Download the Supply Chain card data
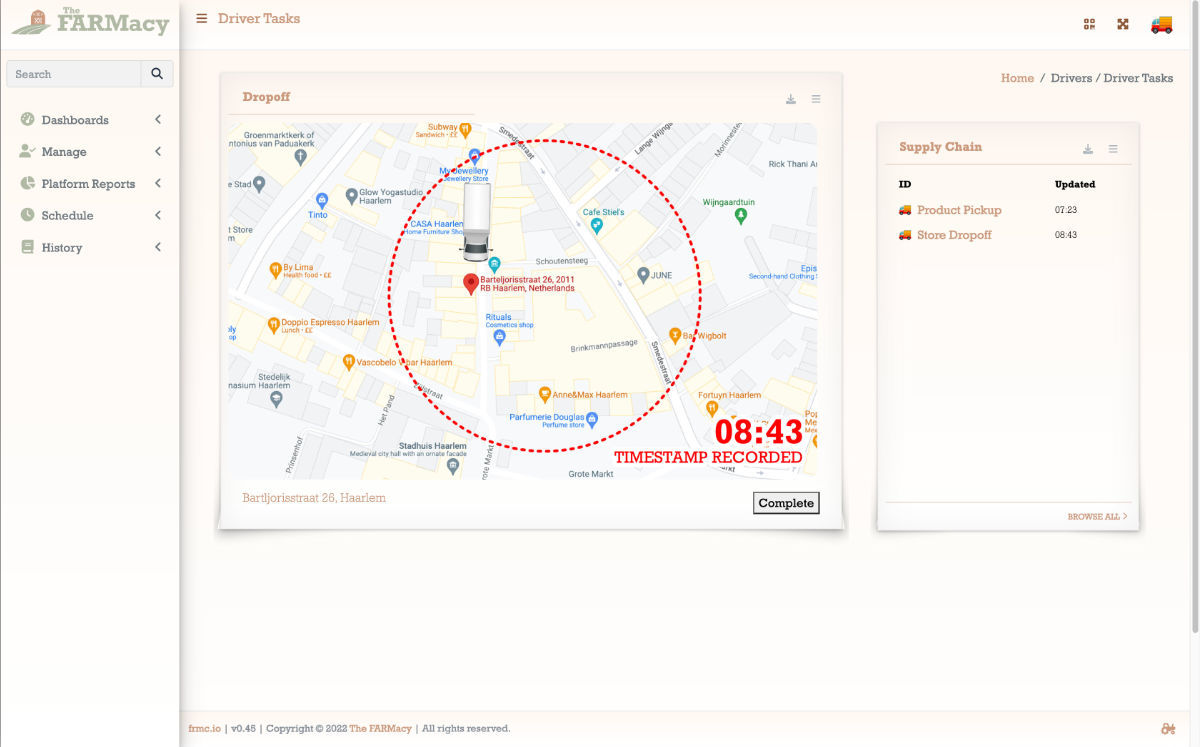The image size is (1200, 747). [1088, 149]
